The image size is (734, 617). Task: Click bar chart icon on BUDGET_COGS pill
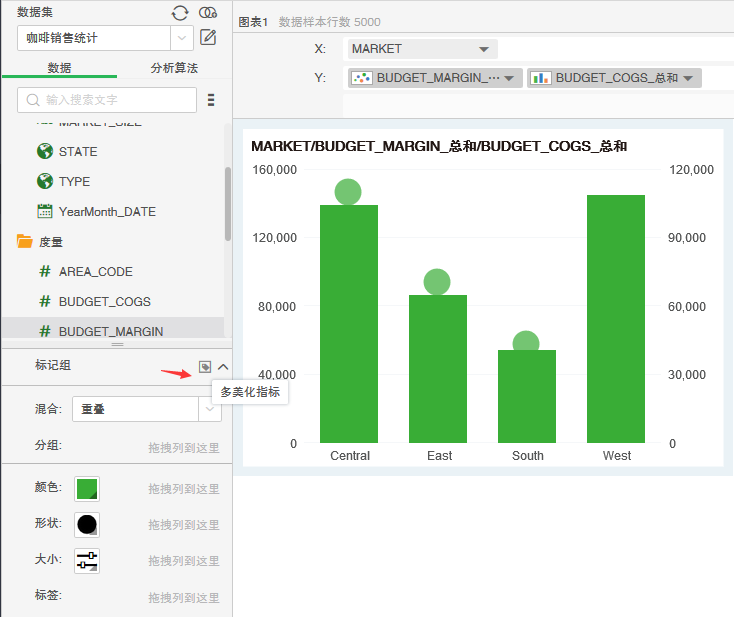(541, 78)
